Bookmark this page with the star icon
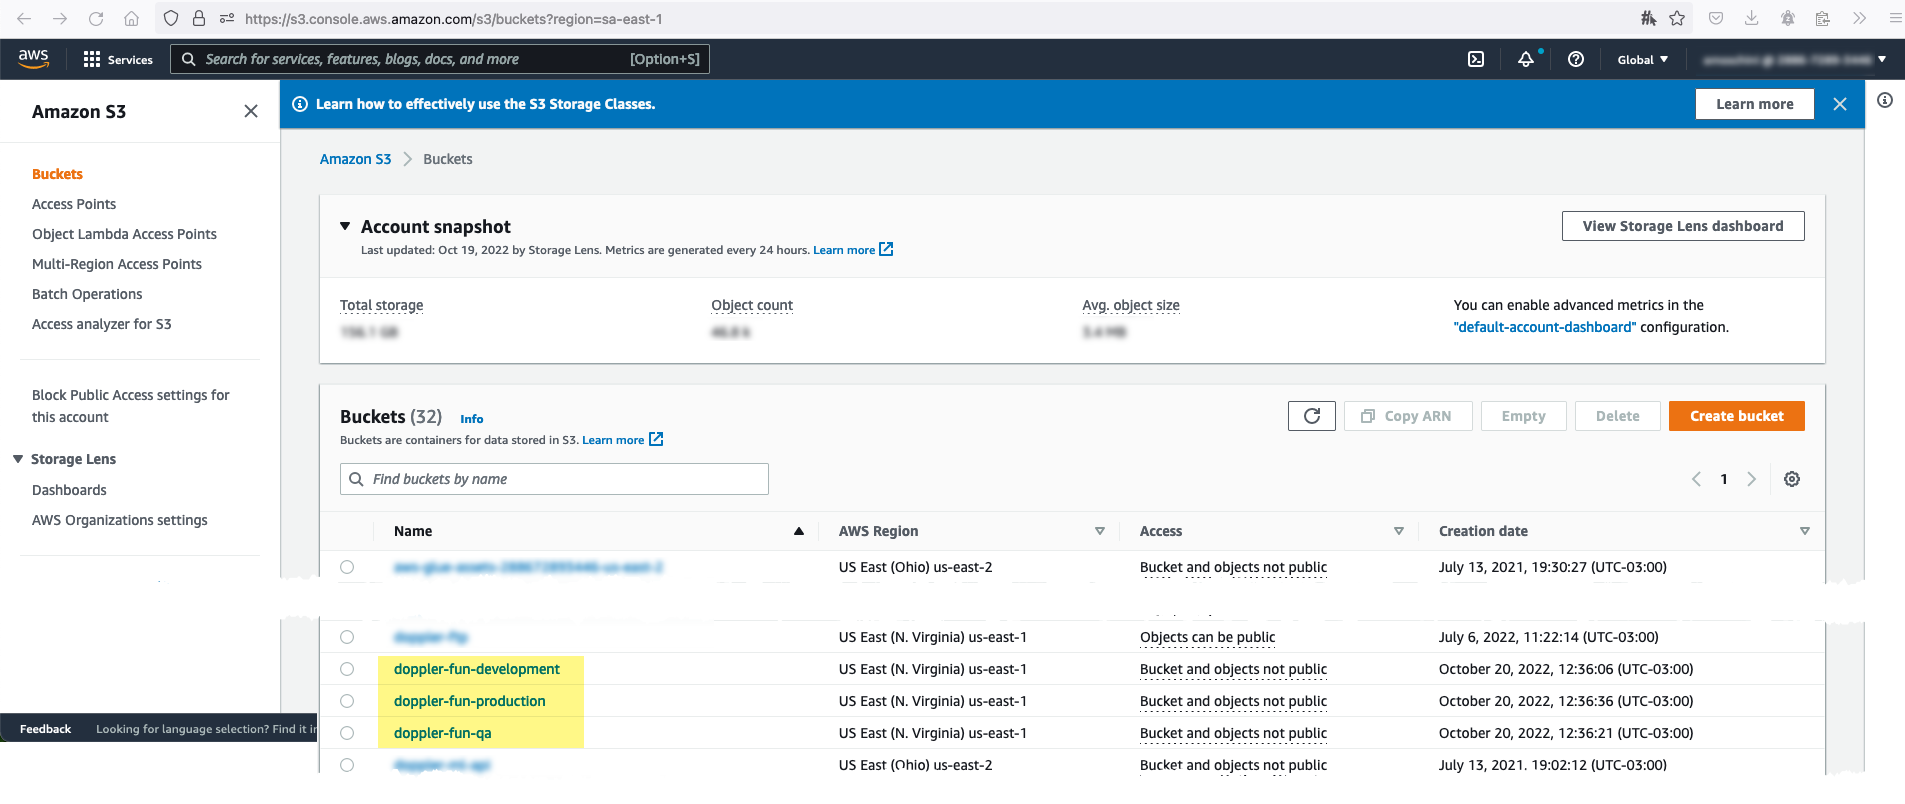 [x=1677, y=18]
